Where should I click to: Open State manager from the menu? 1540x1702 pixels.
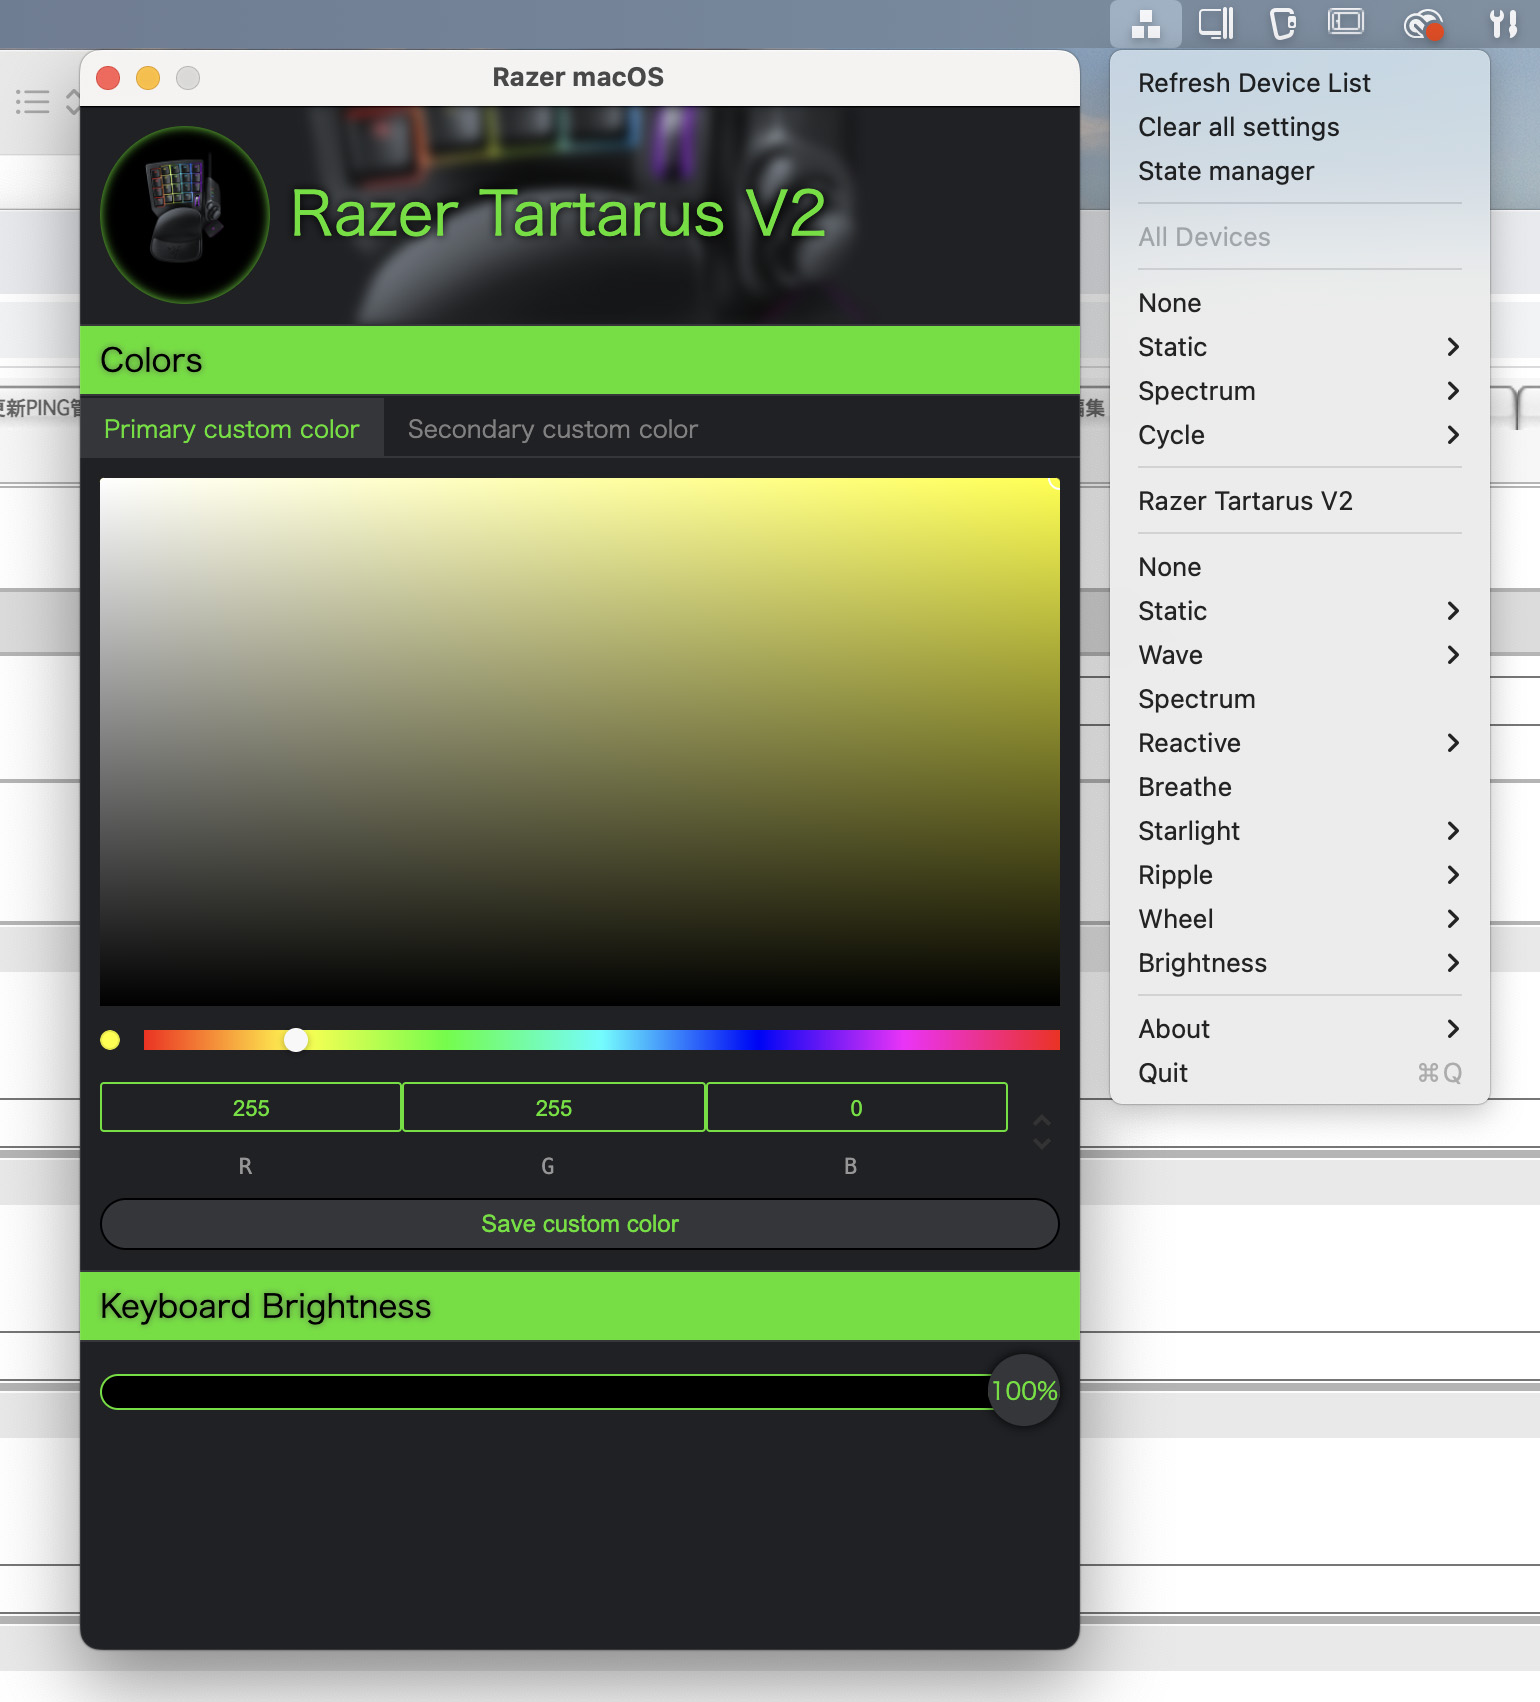[x=1300, y=171]
